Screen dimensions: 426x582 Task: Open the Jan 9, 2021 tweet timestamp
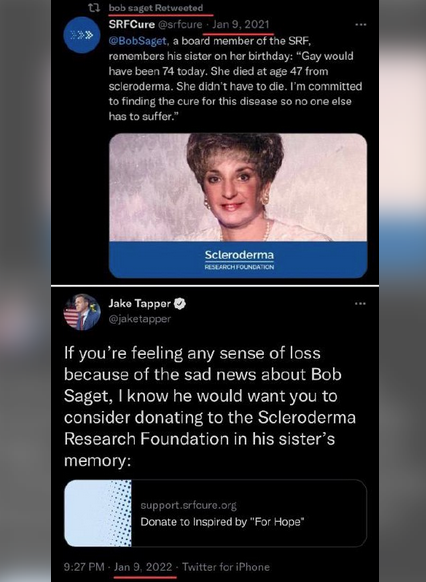(x=240, y=24)
